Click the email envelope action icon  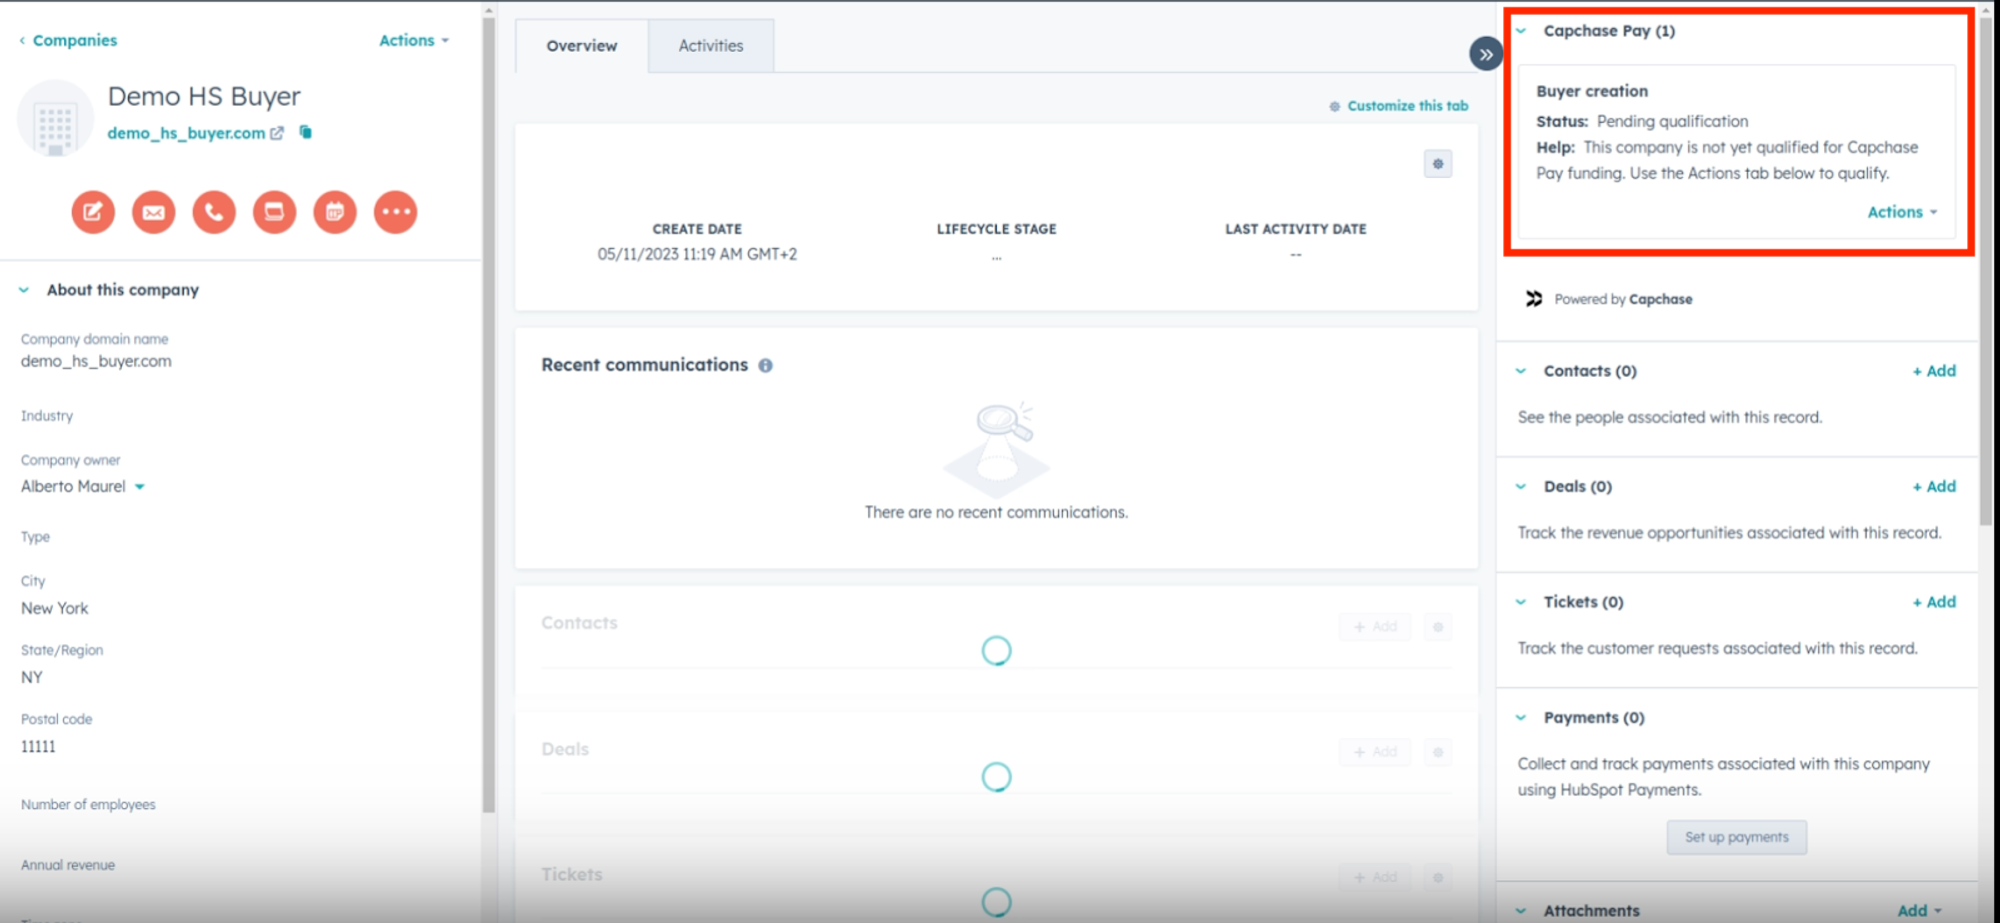154,212
